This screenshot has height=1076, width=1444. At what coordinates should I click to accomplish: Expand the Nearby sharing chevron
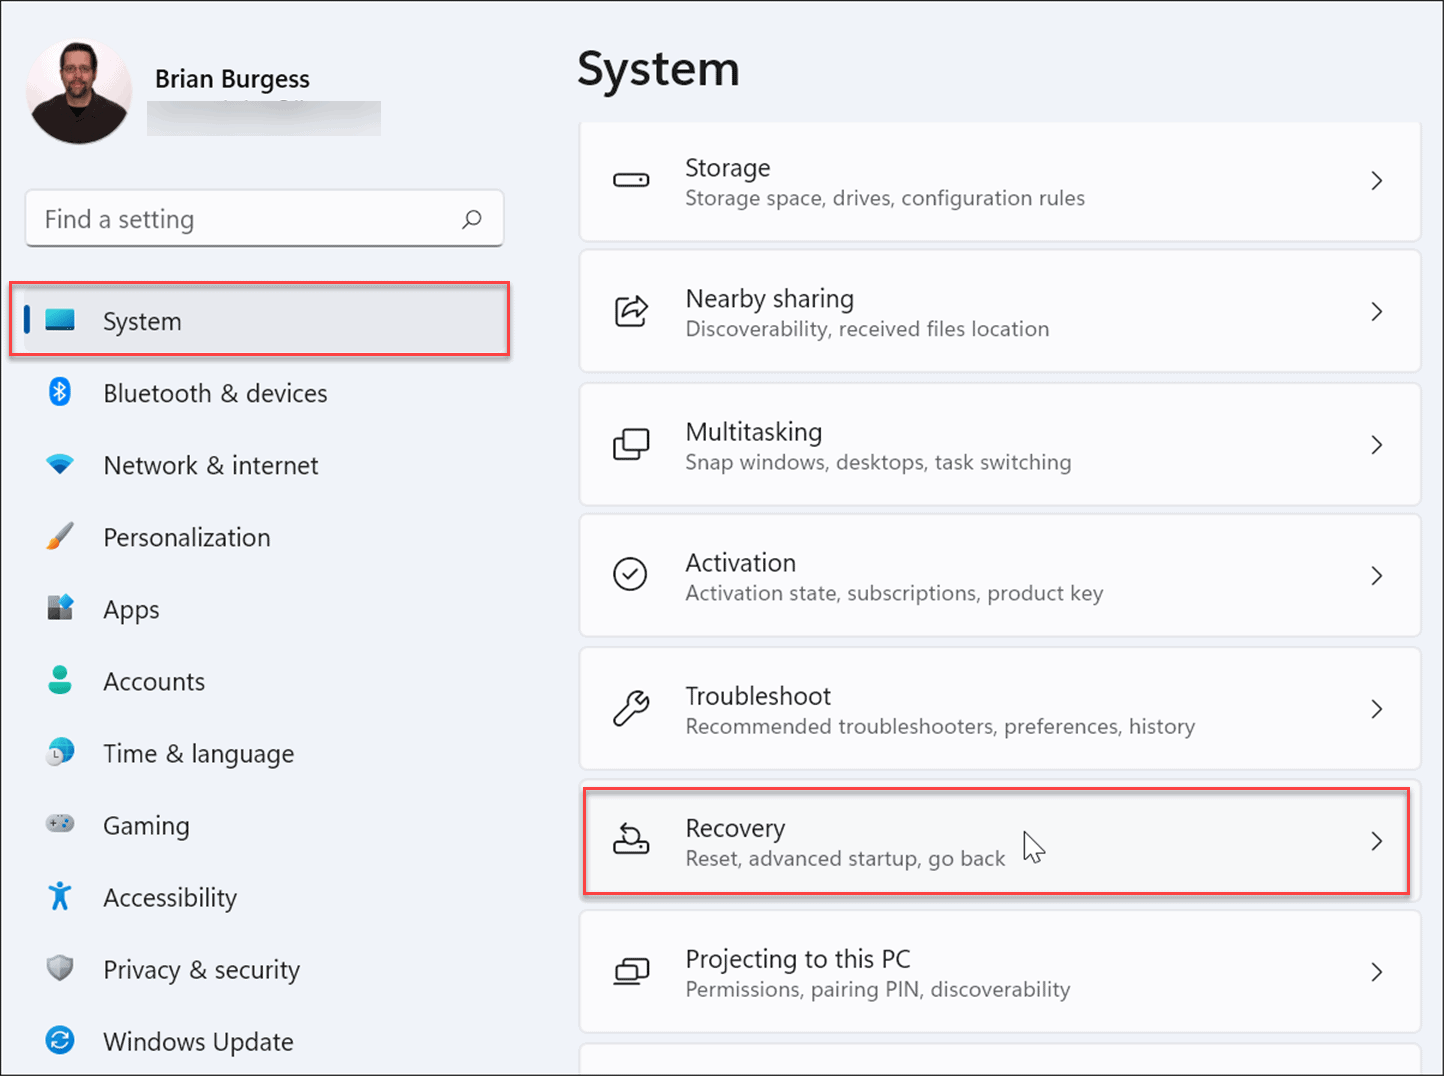click(x=1377, y=312)
